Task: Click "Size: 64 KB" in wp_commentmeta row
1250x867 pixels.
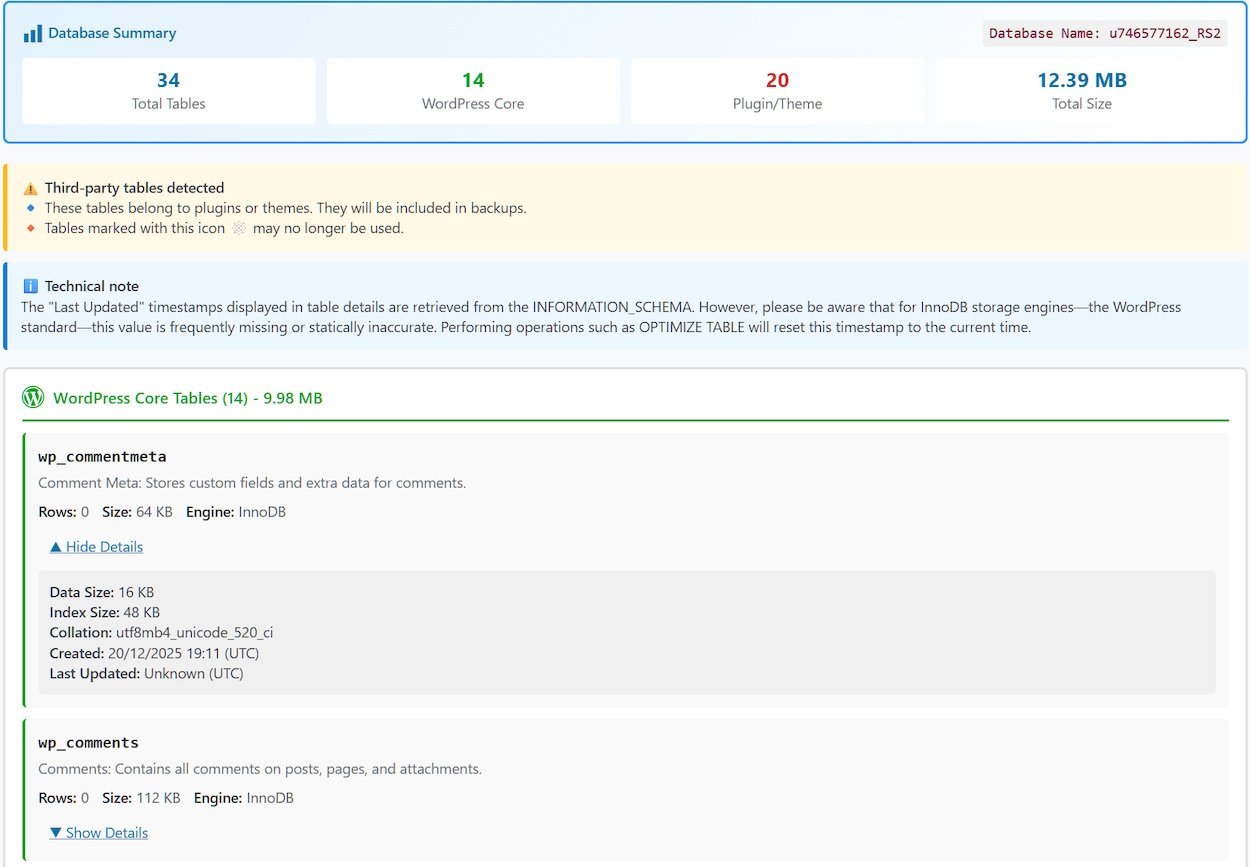Action: (138, 512)
